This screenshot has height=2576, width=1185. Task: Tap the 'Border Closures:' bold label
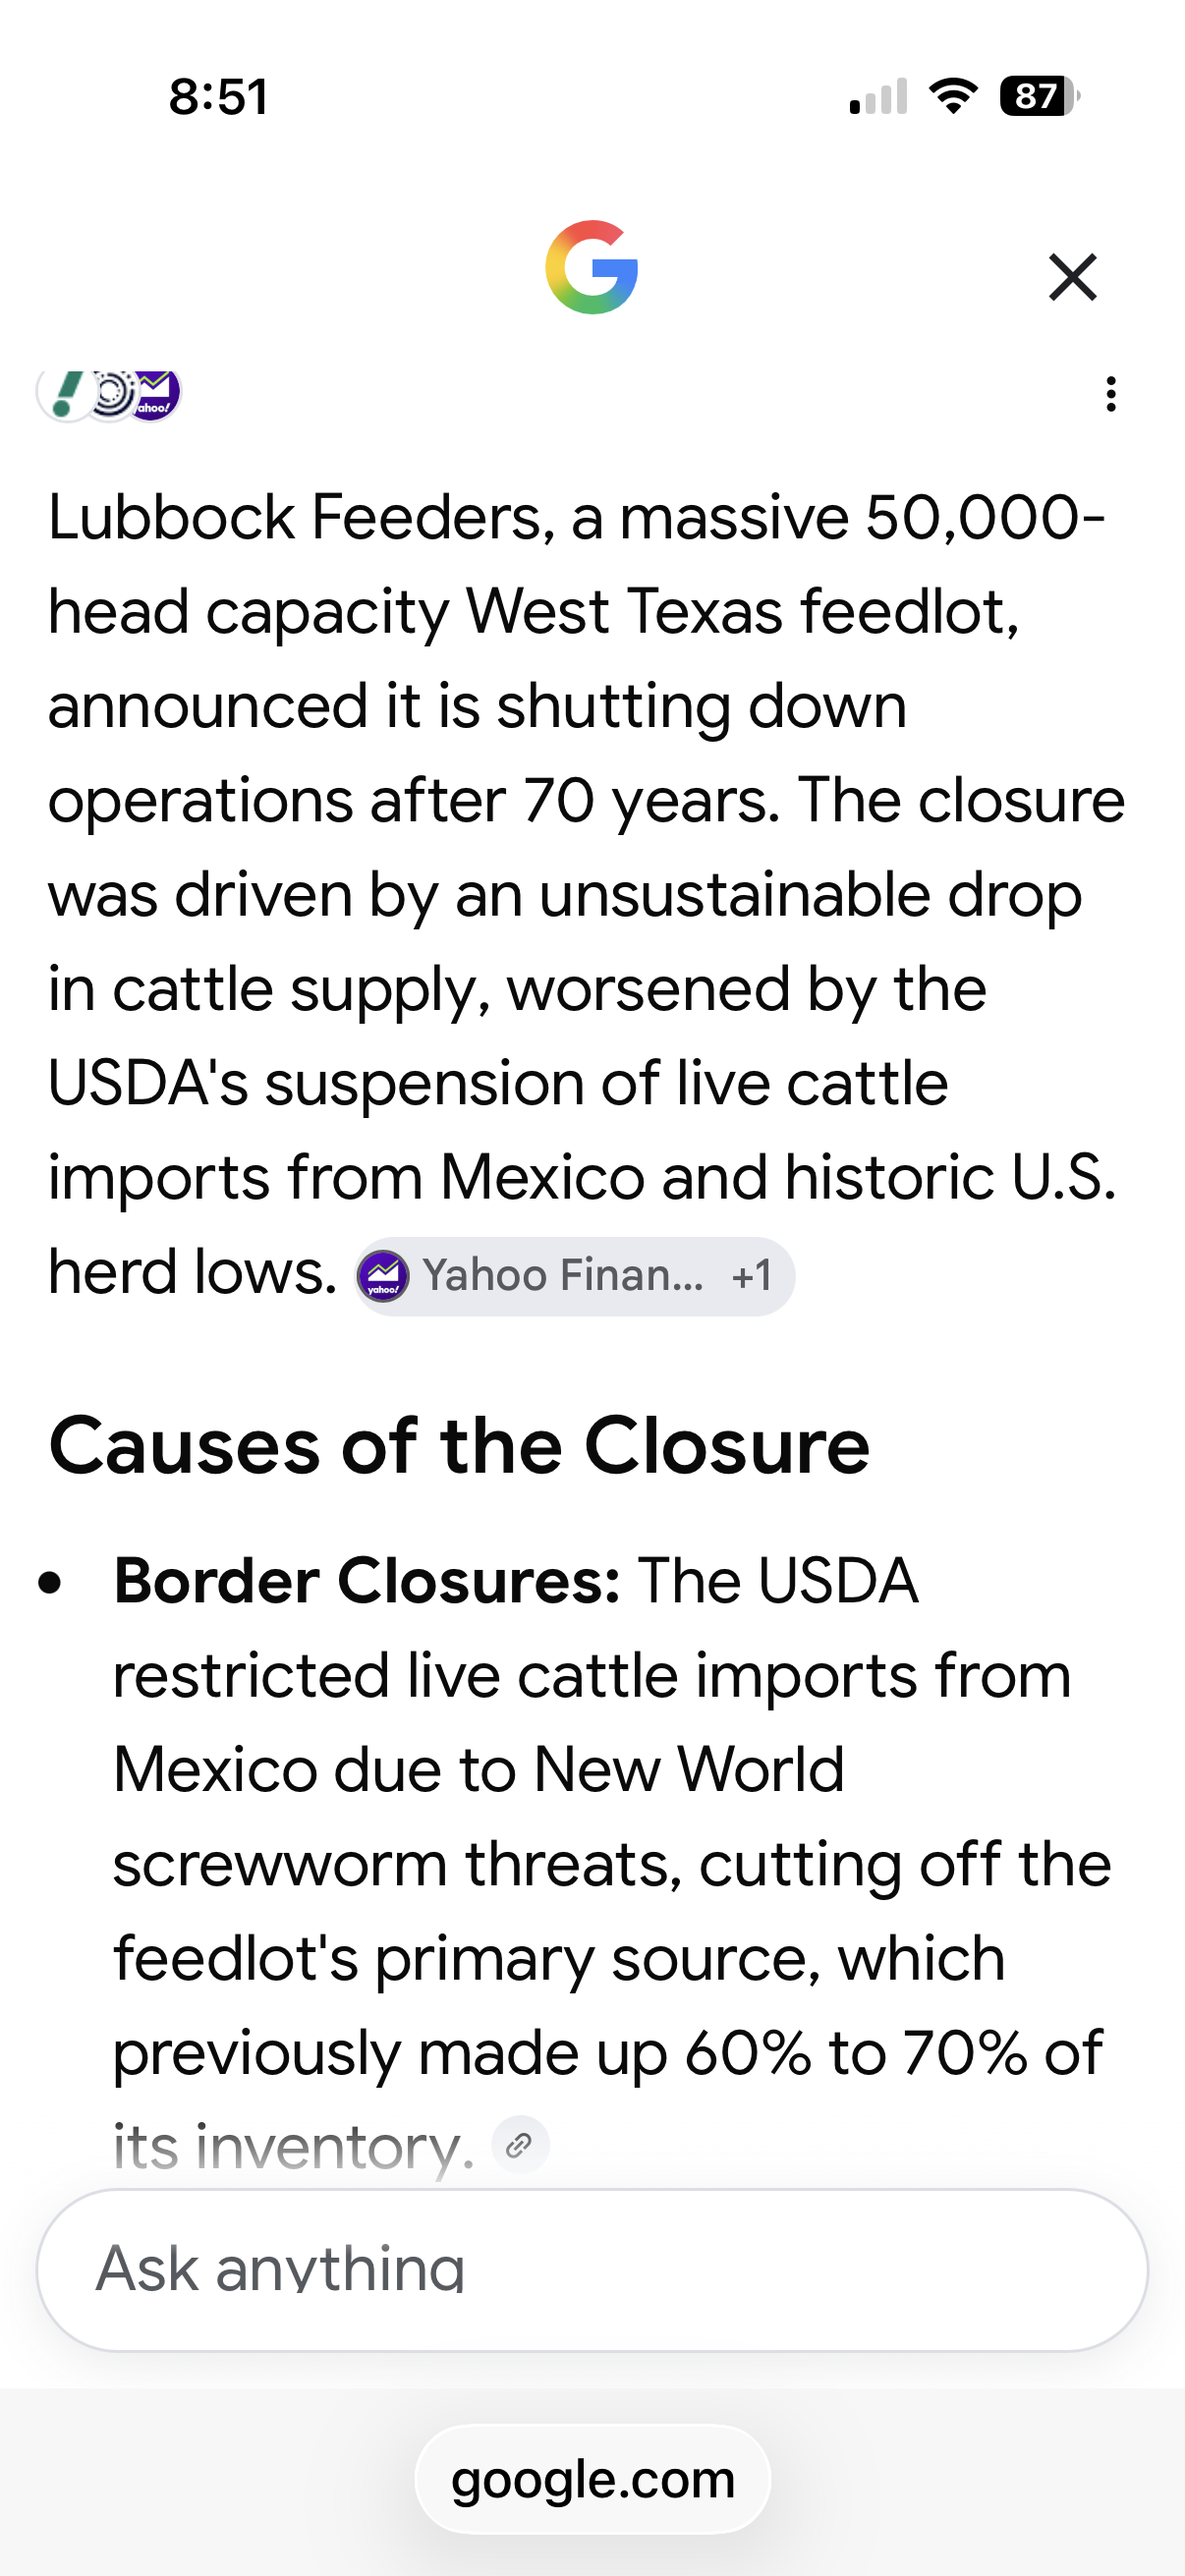pyautogui.click(x=367, y=1581)
